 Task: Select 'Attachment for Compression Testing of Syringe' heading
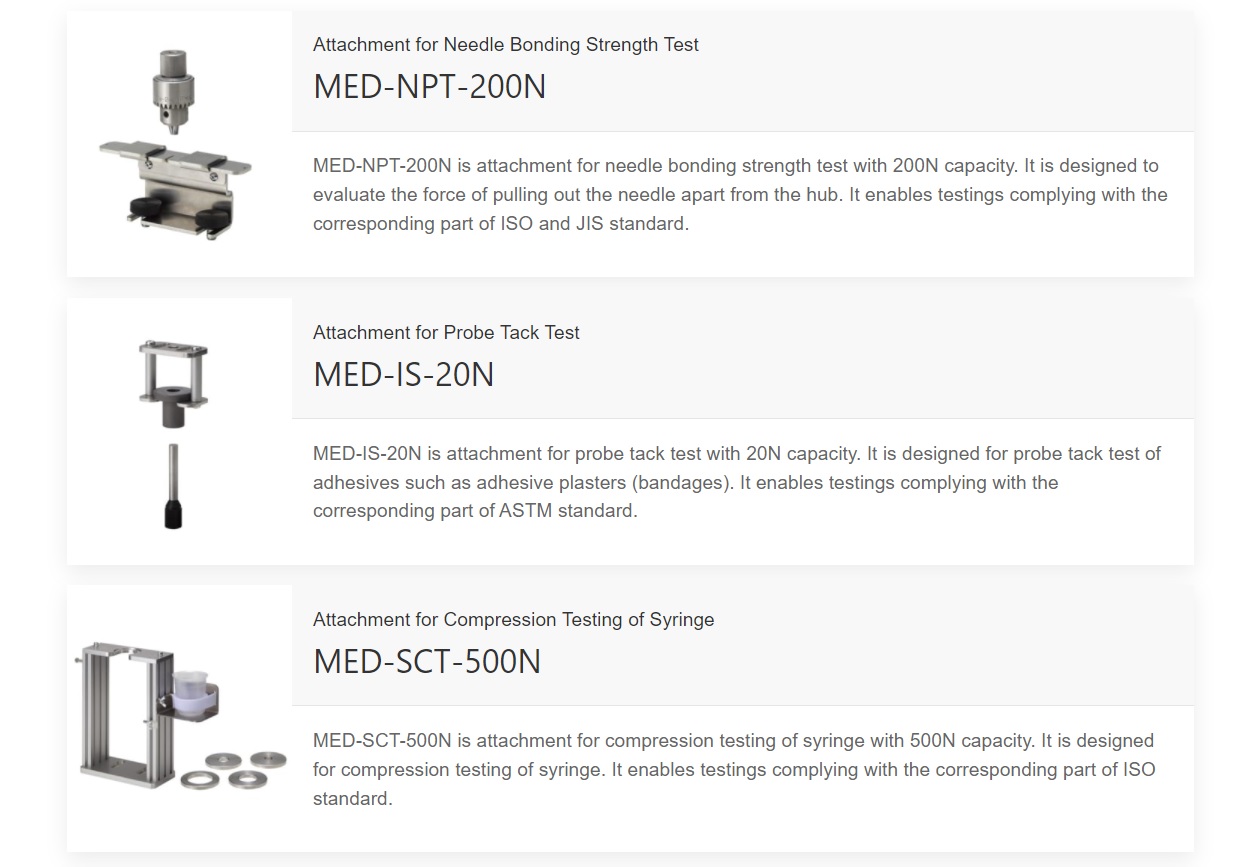514,620
